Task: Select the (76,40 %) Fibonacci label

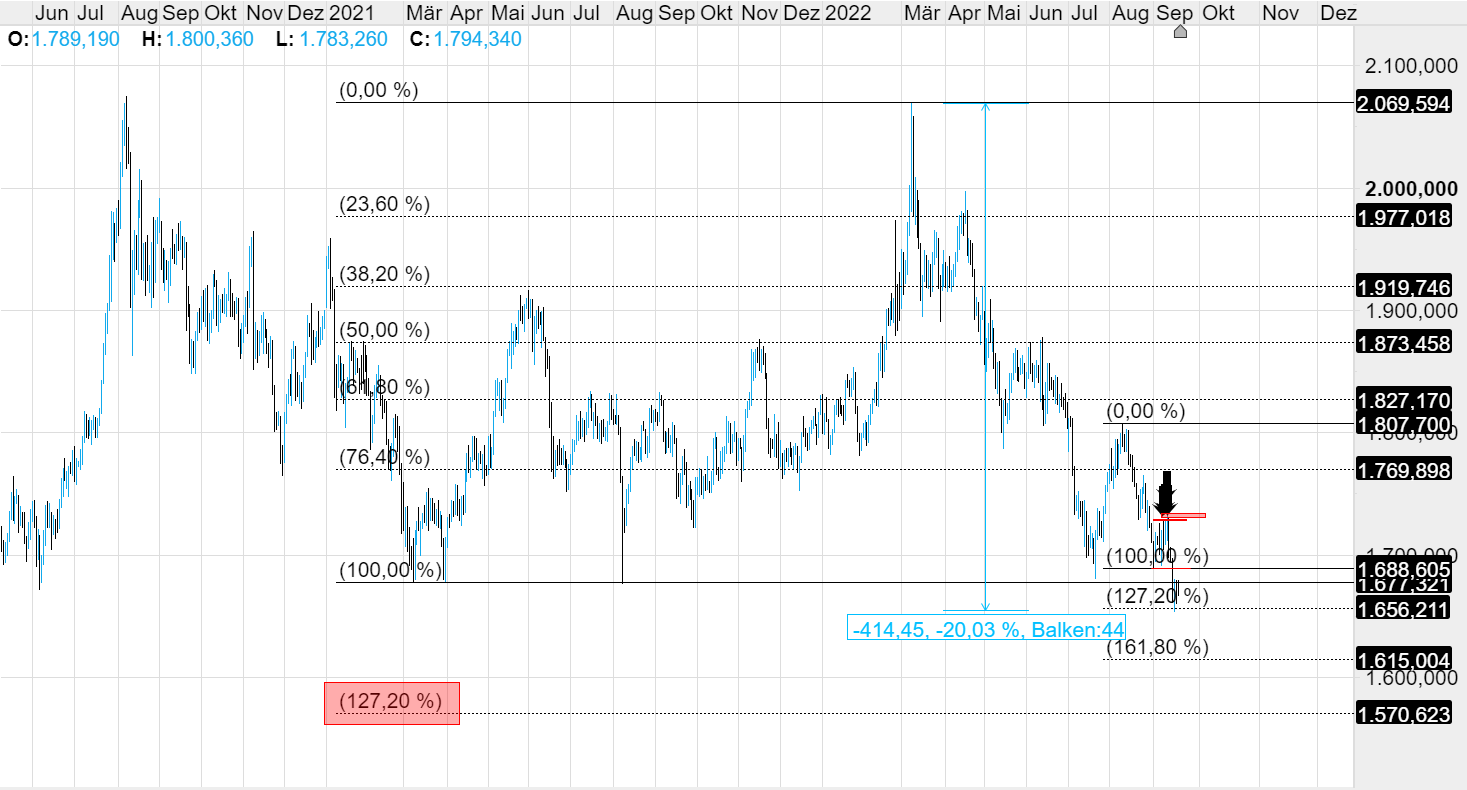Action: (385, 457)
